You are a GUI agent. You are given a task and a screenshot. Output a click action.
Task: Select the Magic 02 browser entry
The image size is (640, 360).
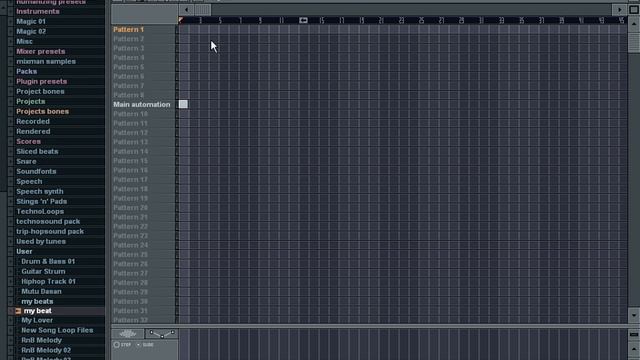(x=31, y=31)
